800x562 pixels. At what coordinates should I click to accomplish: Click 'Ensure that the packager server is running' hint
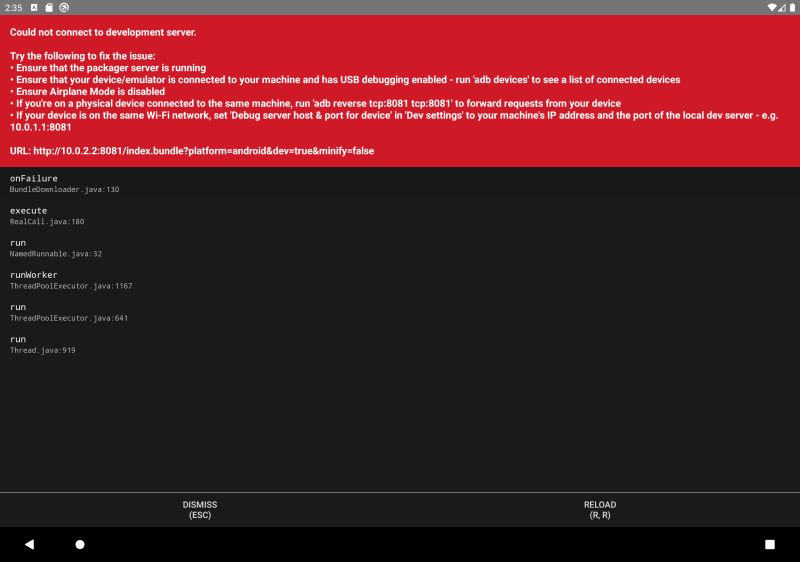tap(108, 68)
